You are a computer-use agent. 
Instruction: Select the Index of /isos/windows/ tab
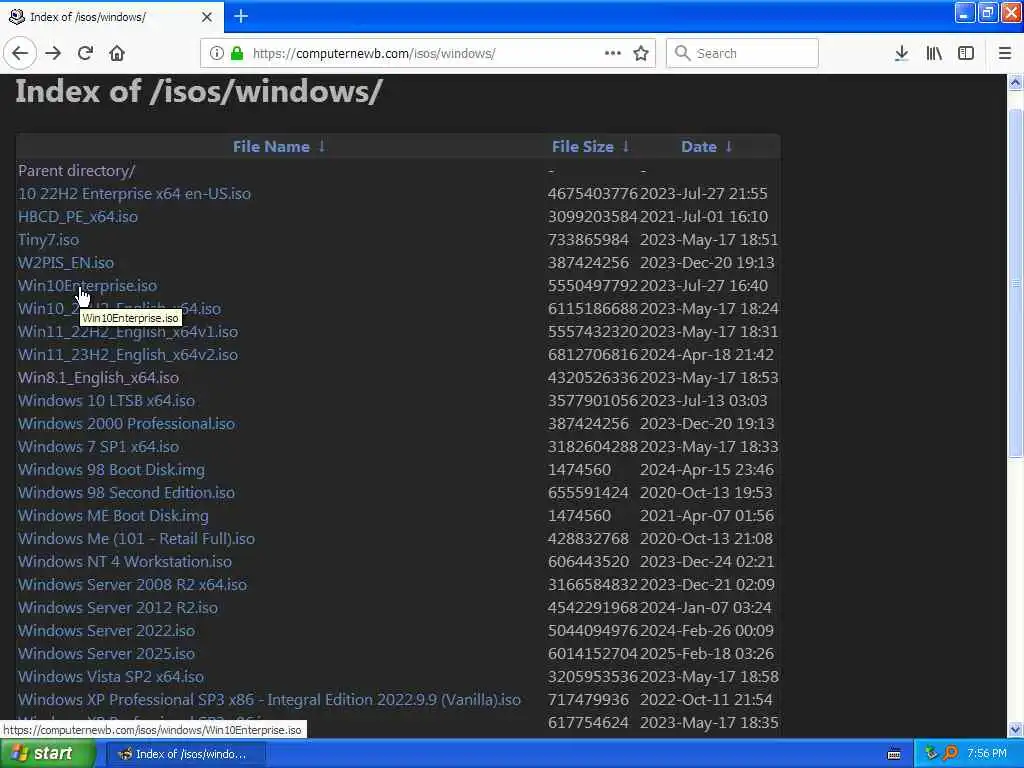click(x=112, y=17)
